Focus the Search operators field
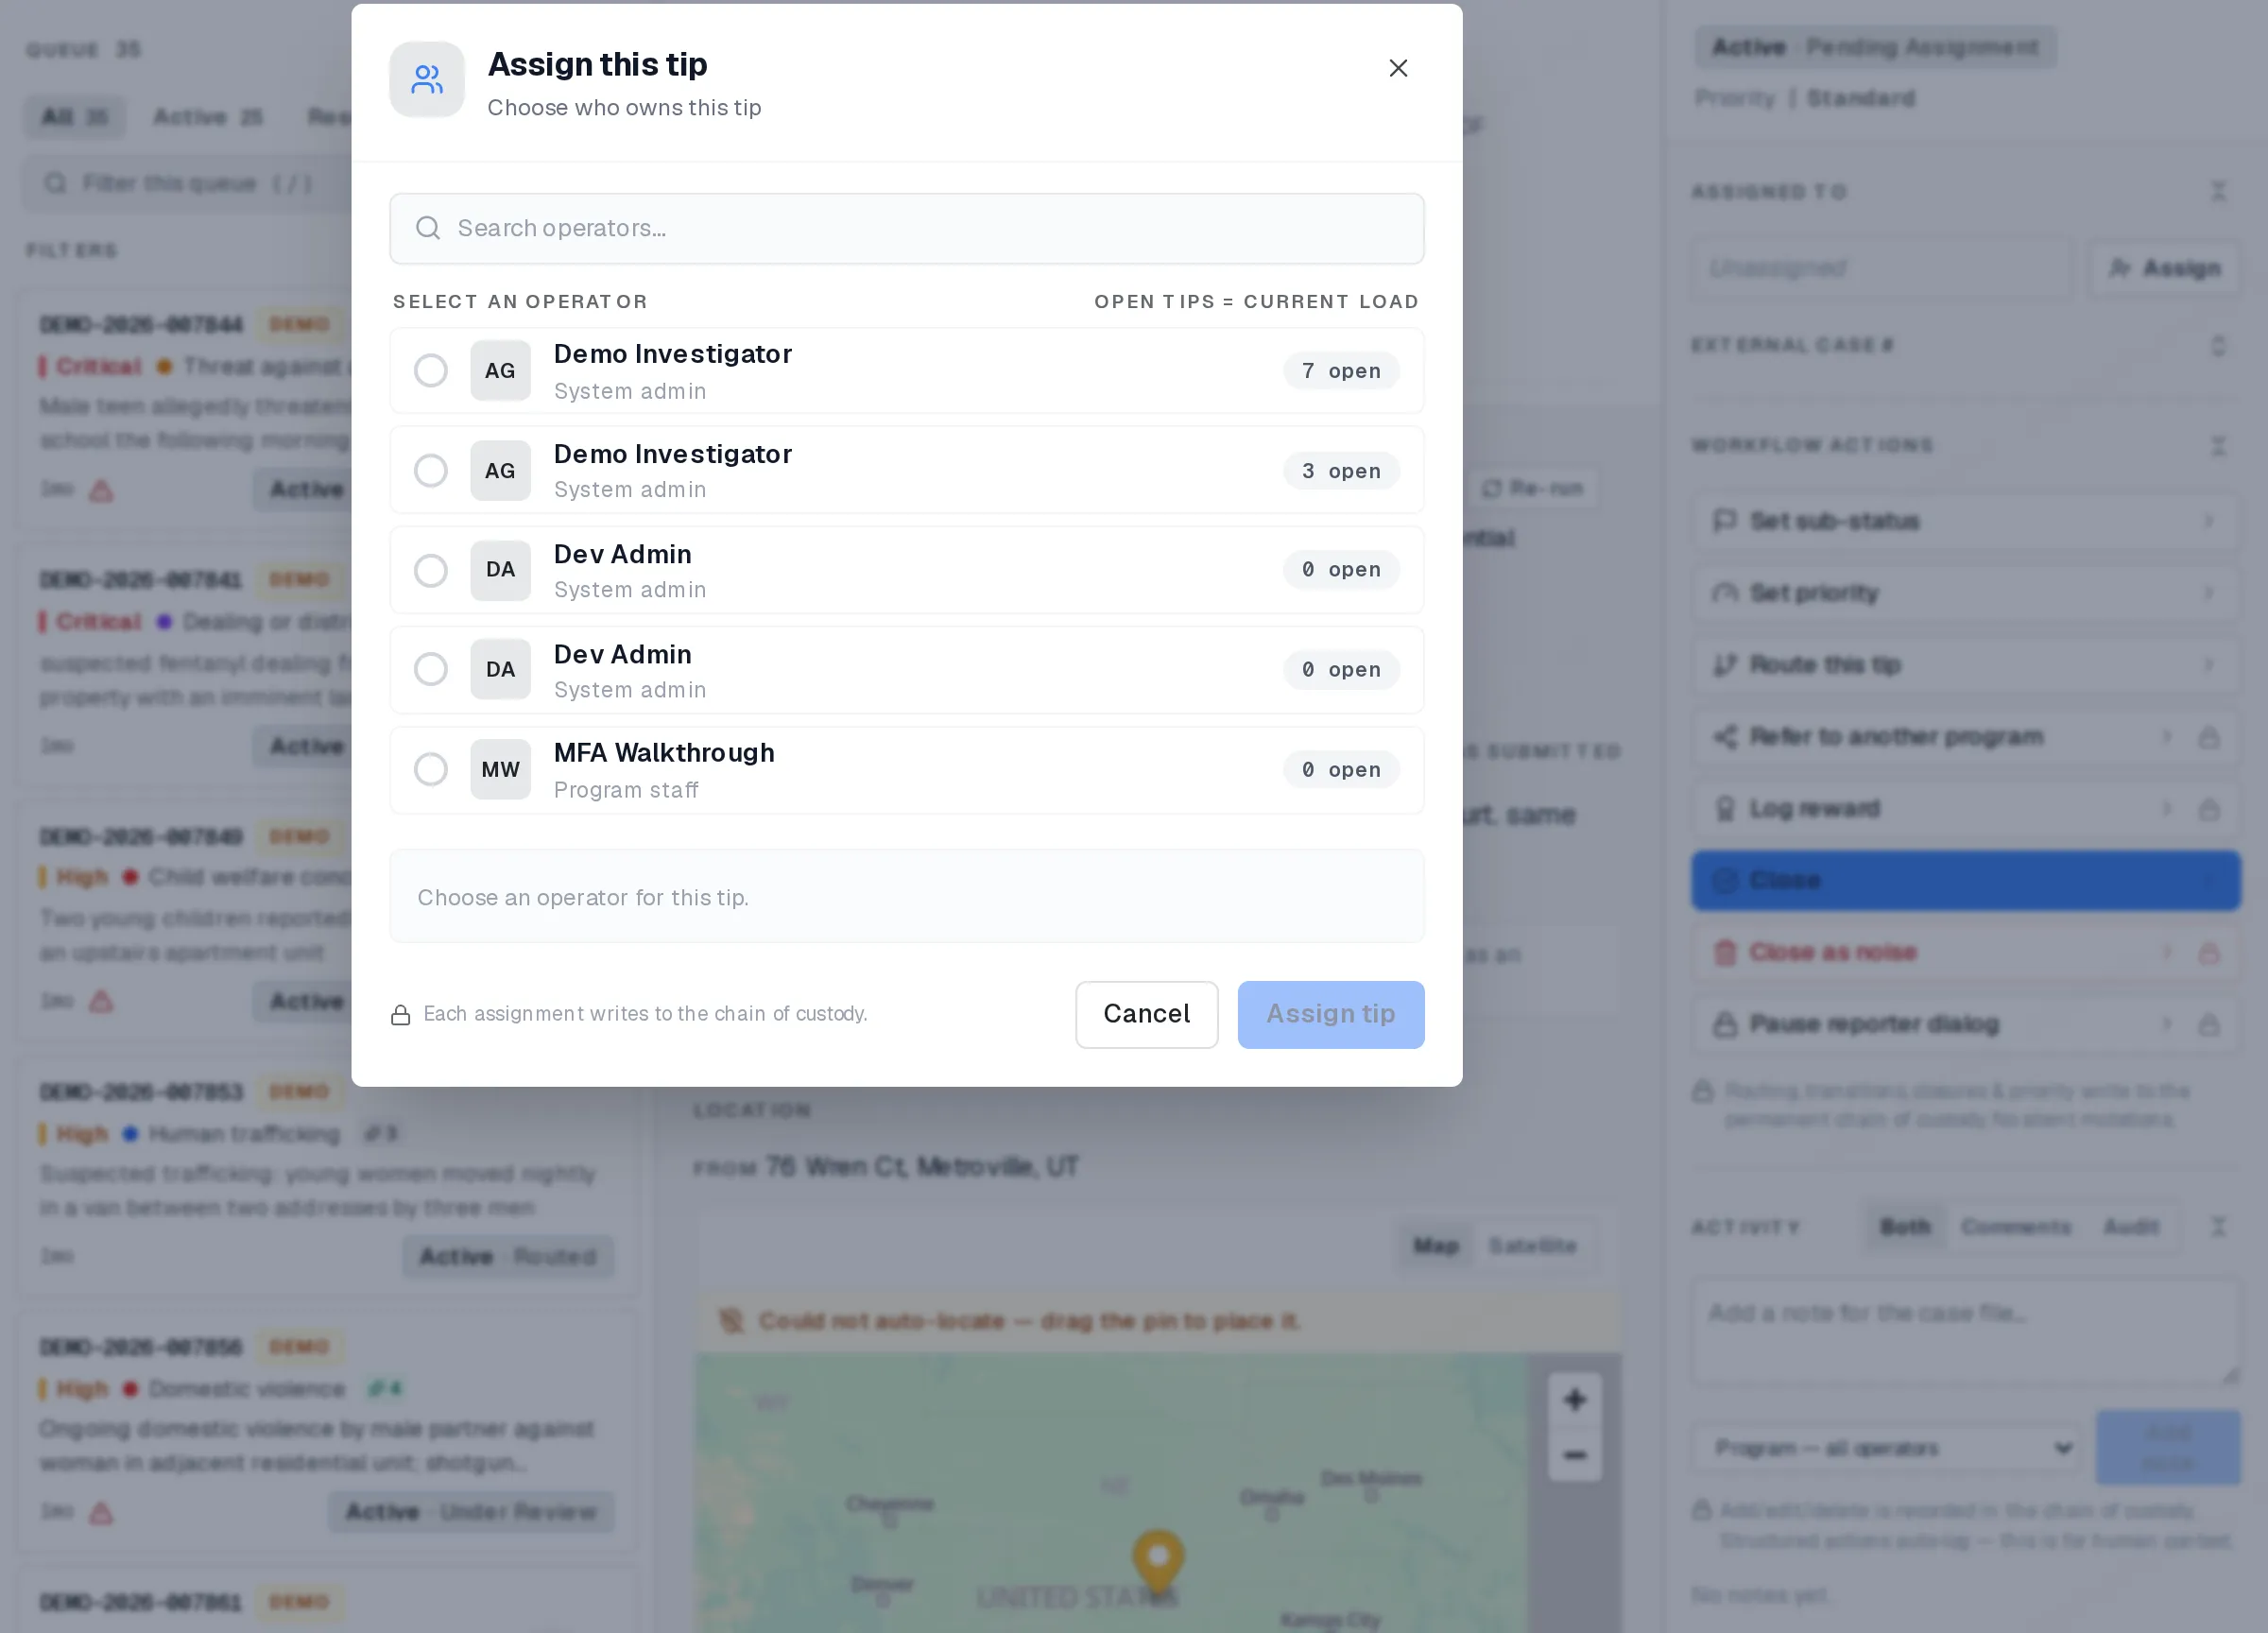Image resolution: width=2268 pixels, height=1633 pixels. (907, 228)
